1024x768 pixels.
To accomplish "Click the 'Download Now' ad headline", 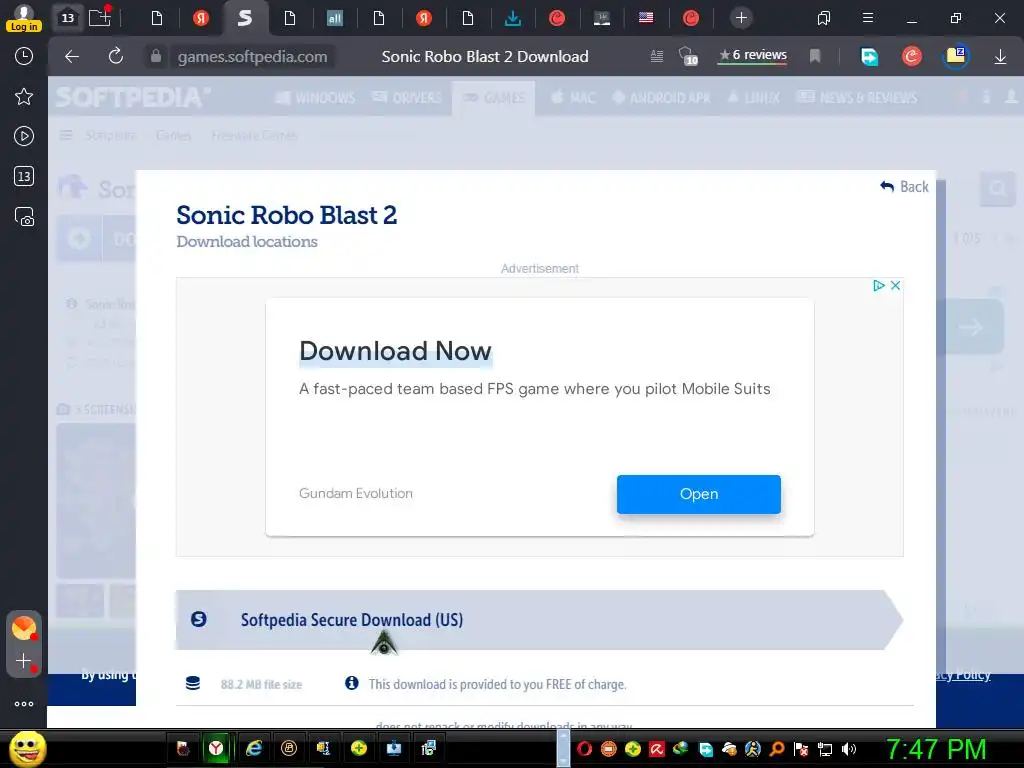I will tap(395, 351).
